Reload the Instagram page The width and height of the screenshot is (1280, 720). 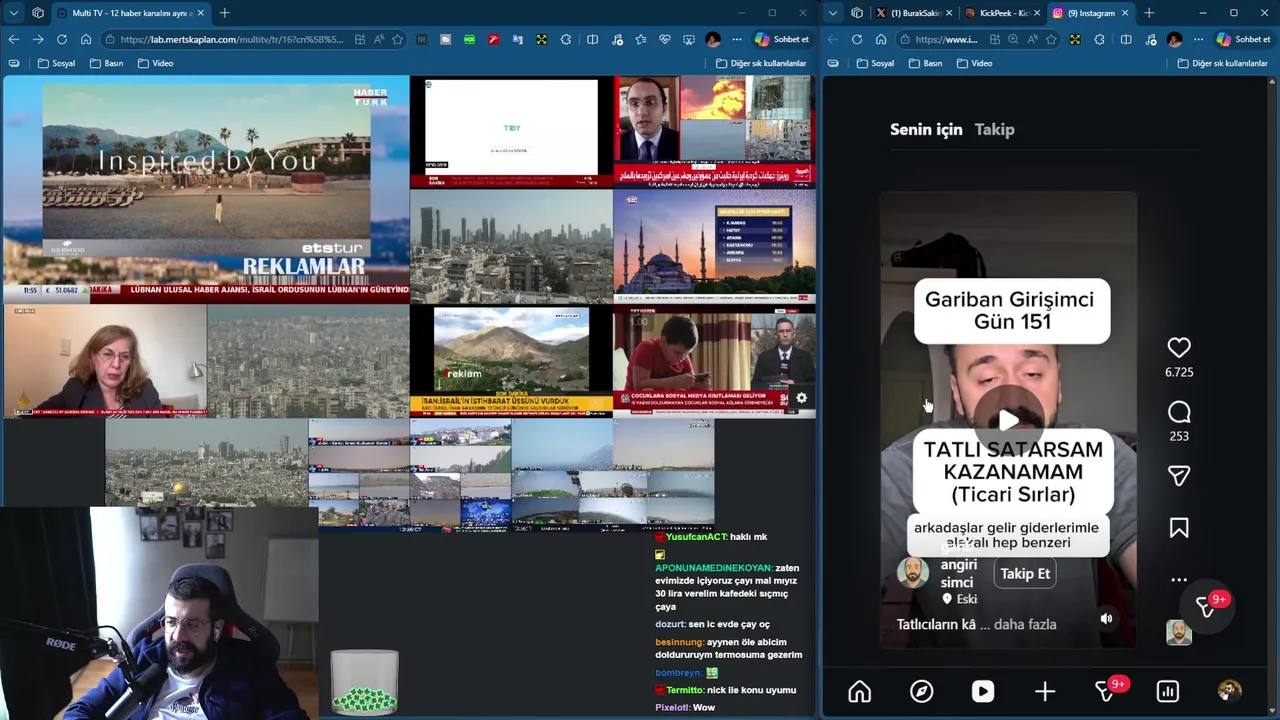coord(857,39)
